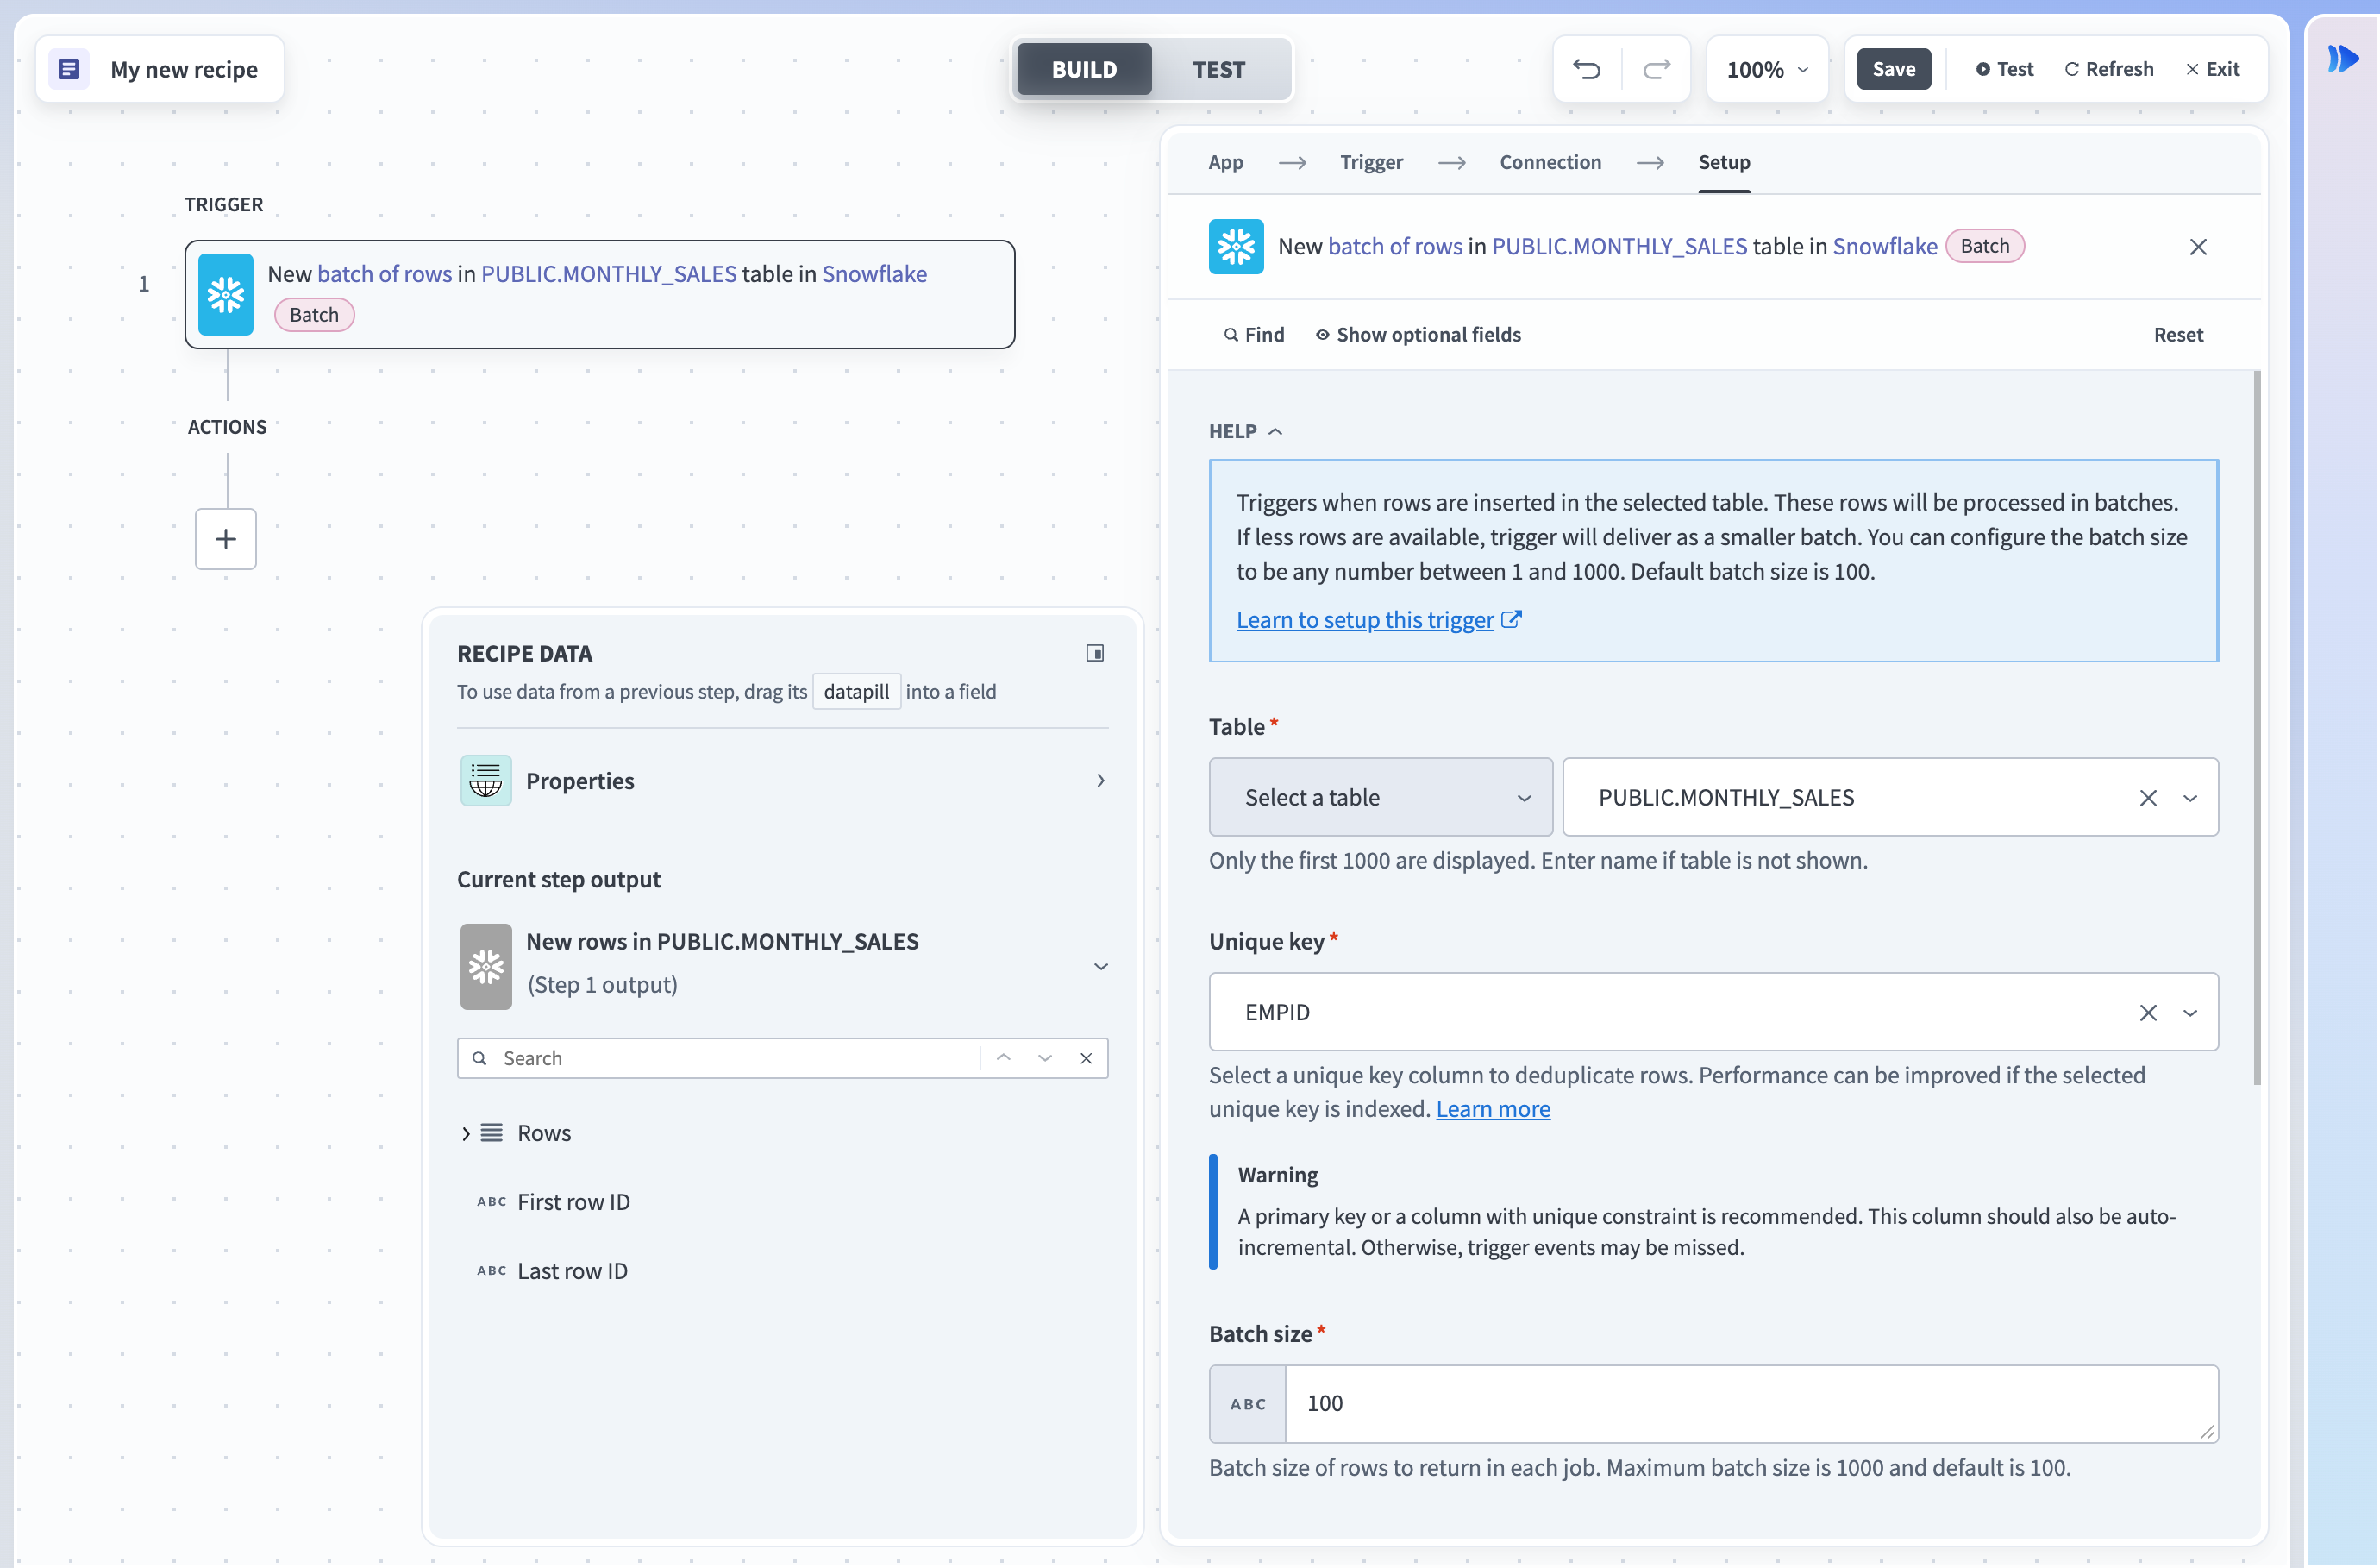
Task: Click Snowflake icon in setup panel header
Action: [1236, 246]
